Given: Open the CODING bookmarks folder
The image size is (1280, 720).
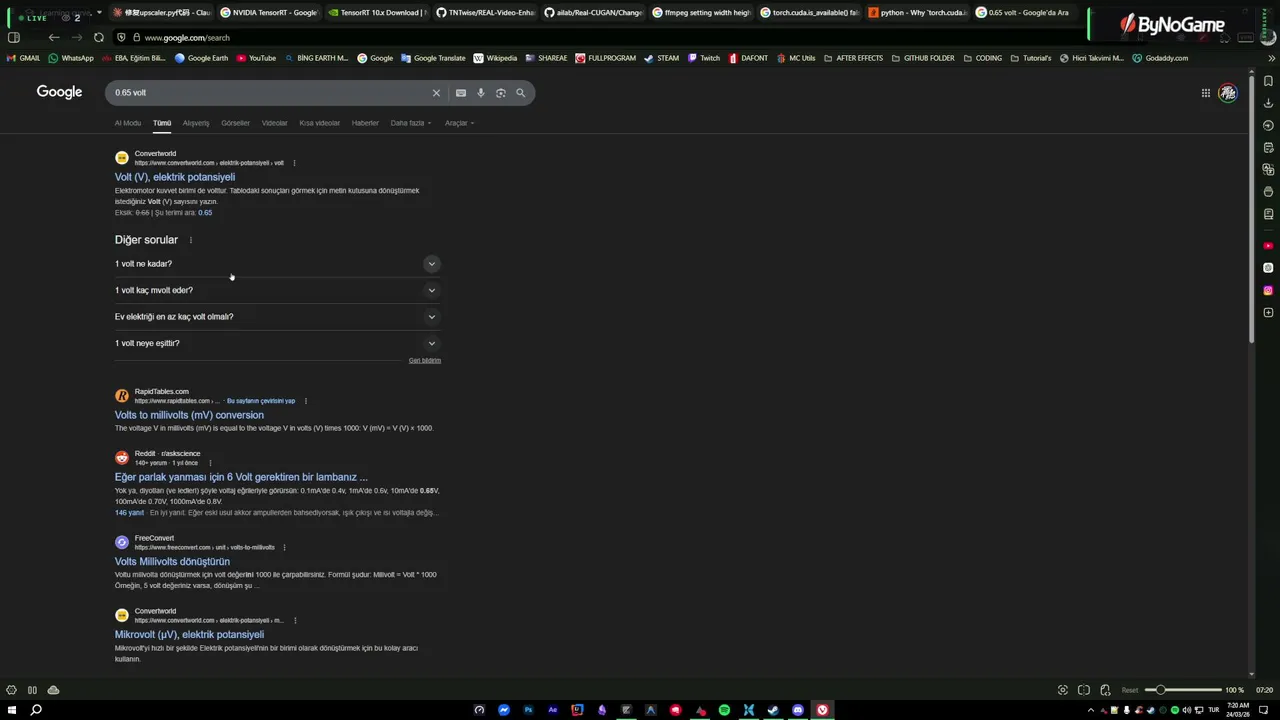Looking at the screenshot, I should (x=983, y=58).
